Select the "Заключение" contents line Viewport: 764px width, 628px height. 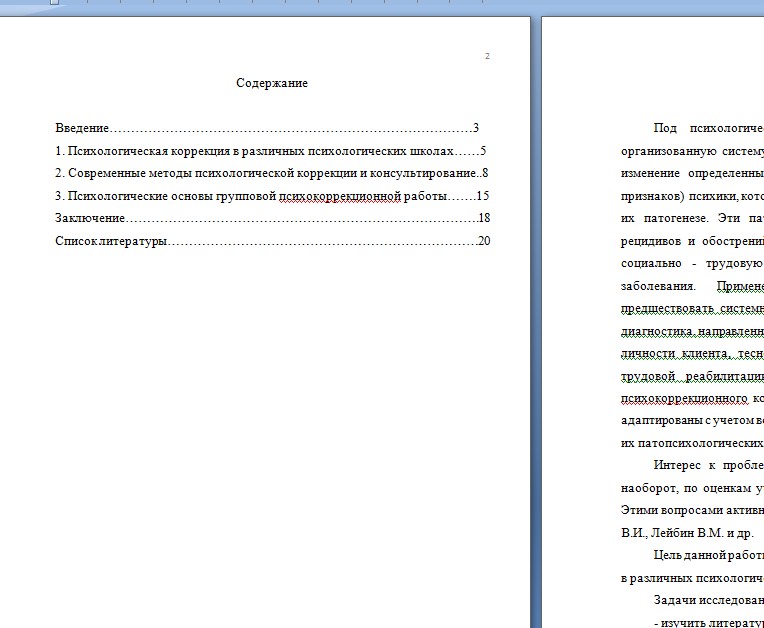click(272, 218)
